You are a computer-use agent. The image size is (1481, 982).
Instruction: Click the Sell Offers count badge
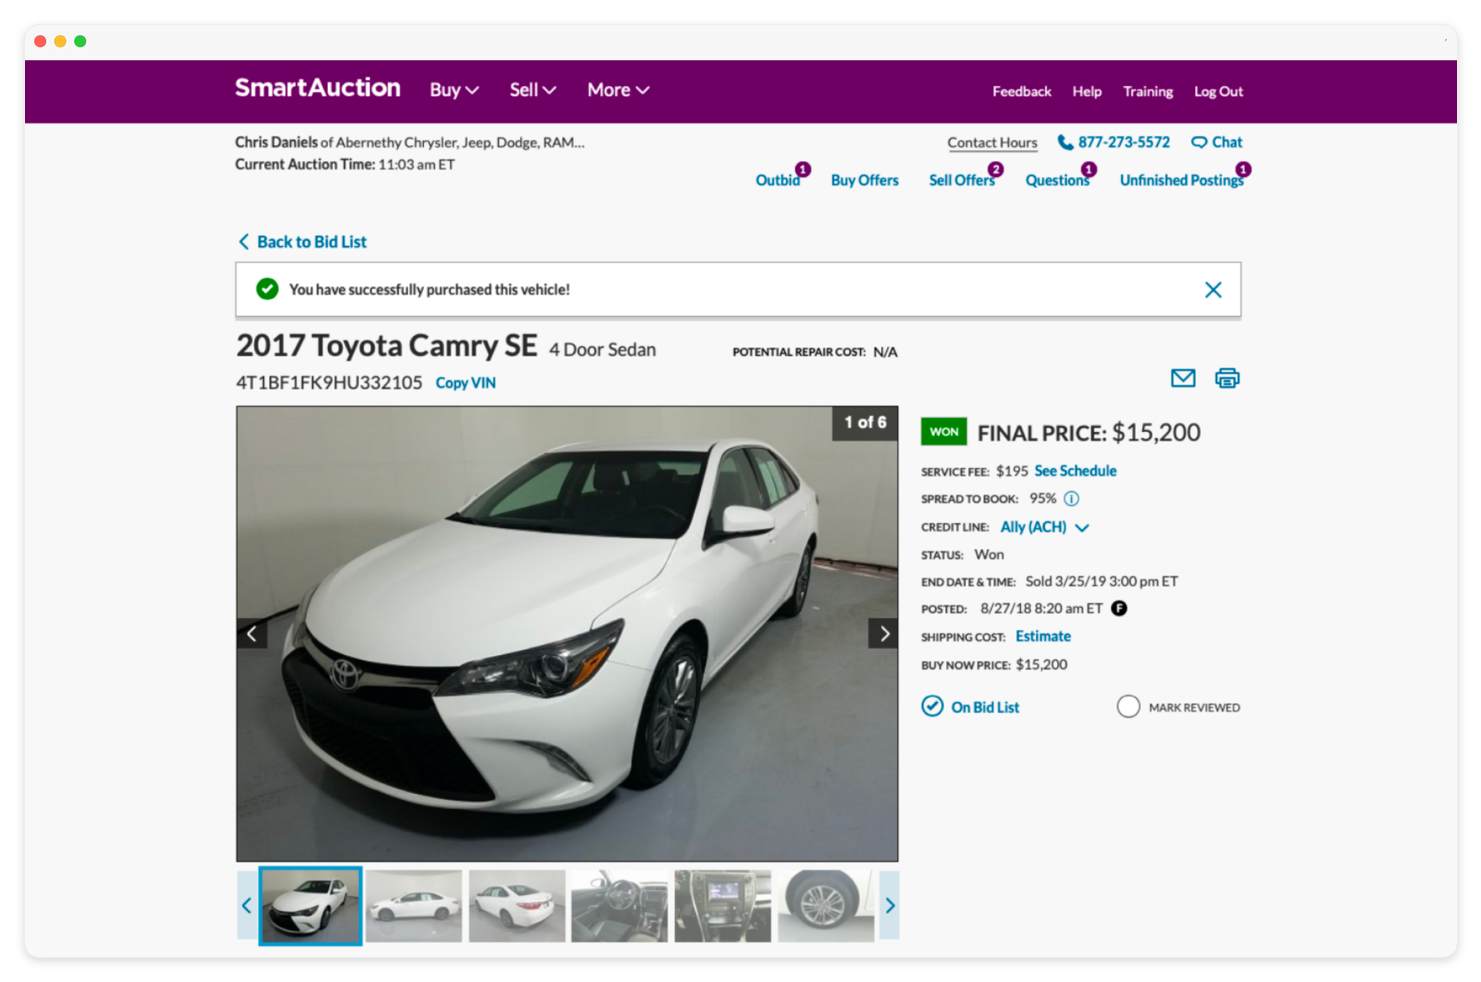click(995, 169)
